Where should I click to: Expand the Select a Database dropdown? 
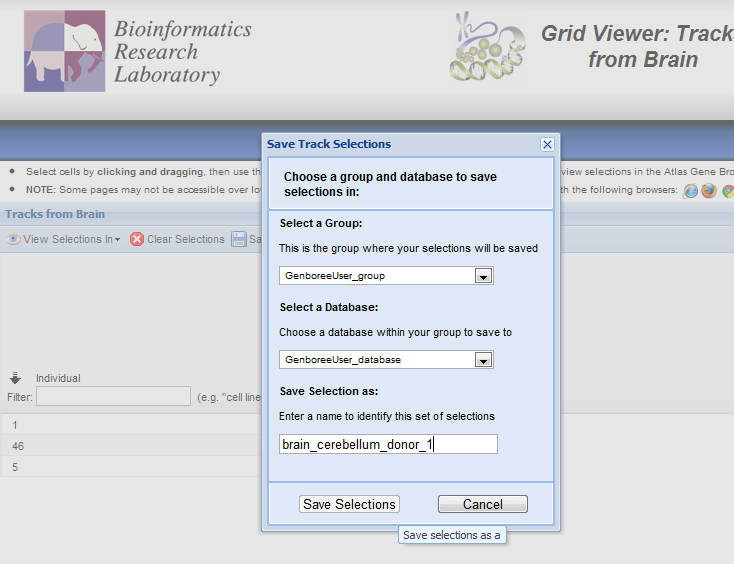(x=483, y=360)
